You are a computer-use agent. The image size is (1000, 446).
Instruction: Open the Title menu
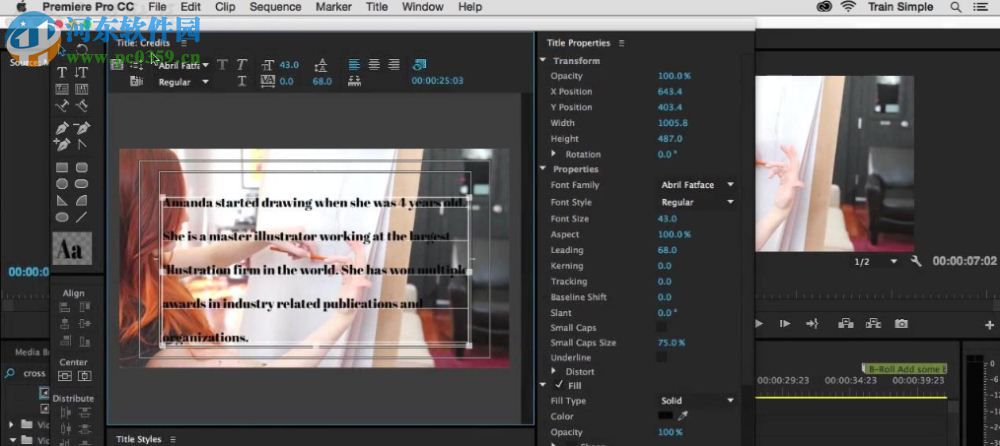(x=376, y=7)
